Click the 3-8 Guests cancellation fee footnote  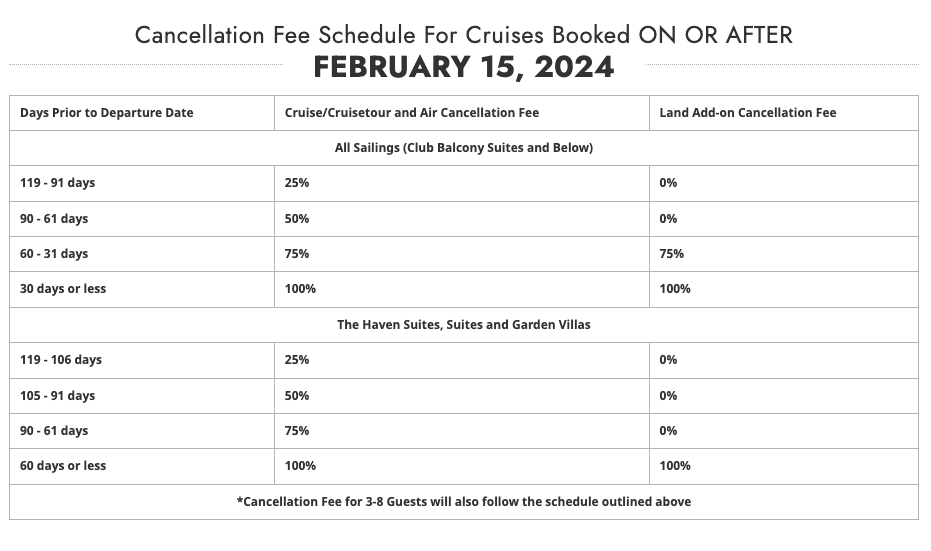pyautogui.click(x=464, y=502)
